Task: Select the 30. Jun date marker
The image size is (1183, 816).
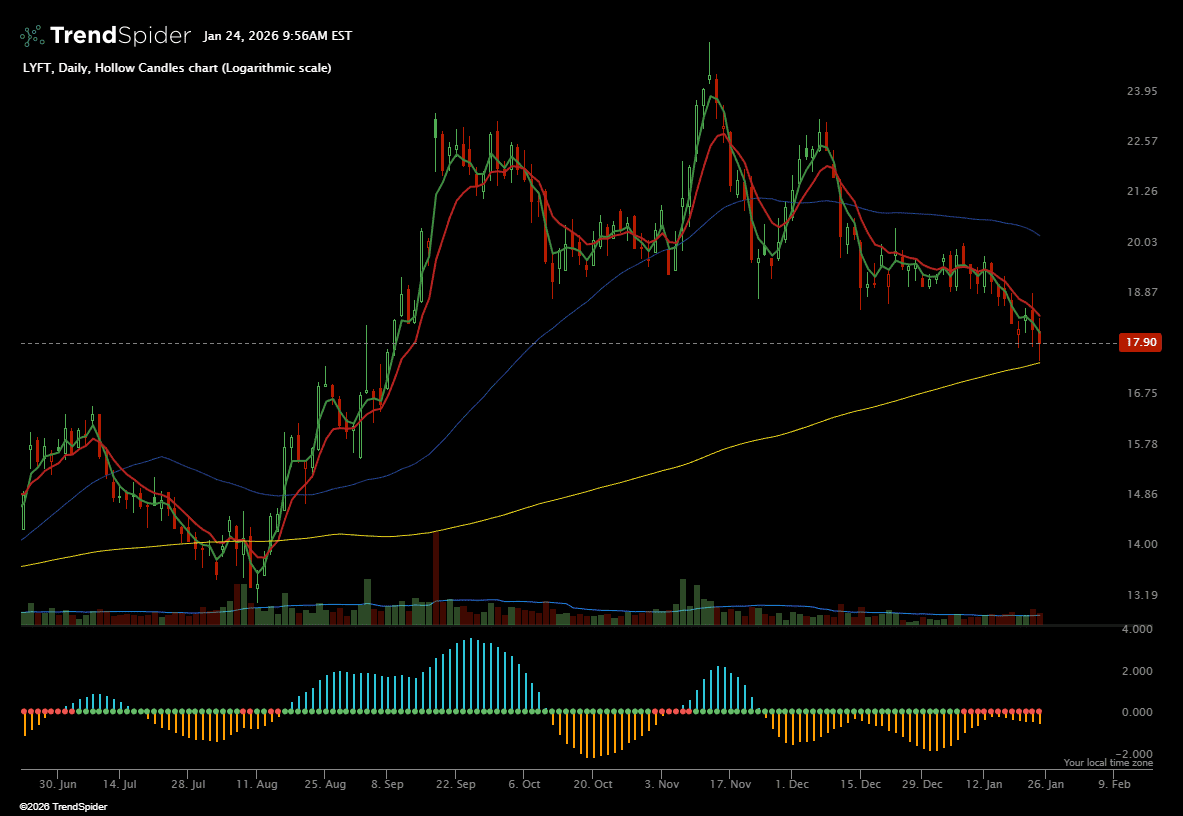Action: coord(59,785)
